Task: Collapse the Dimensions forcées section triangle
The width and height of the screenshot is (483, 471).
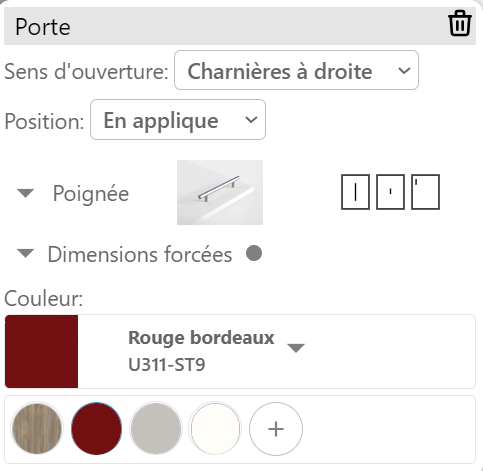Action: point(26,253)
